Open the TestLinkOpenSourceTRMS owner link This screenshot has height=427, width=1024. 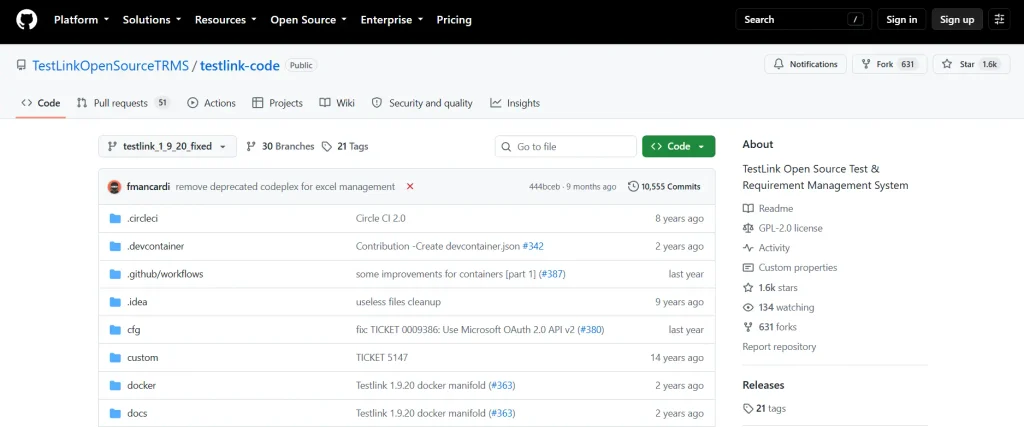pos(110,65)
